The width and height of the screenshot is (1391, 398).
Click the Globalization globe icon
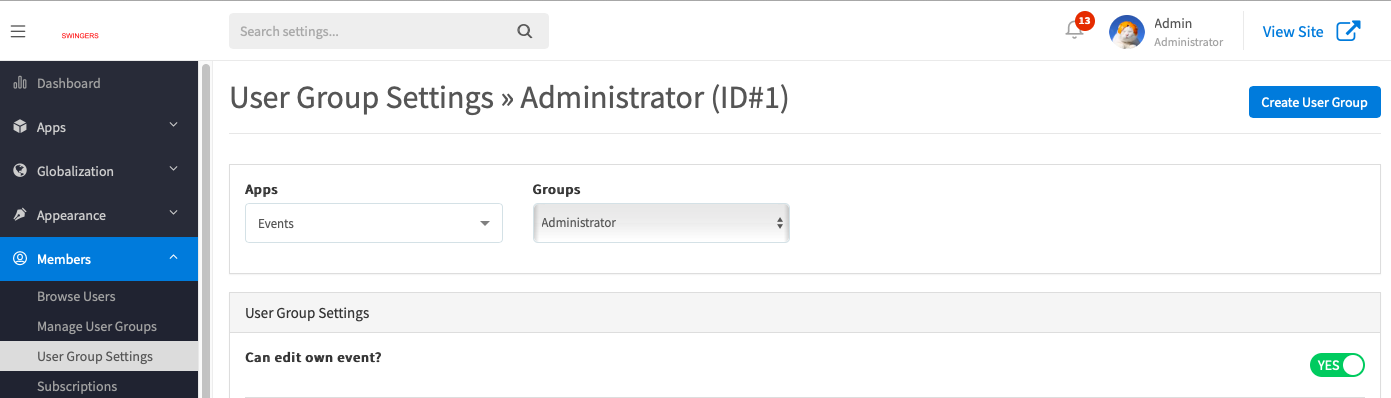pyautogui.click(x=20, y=171)
